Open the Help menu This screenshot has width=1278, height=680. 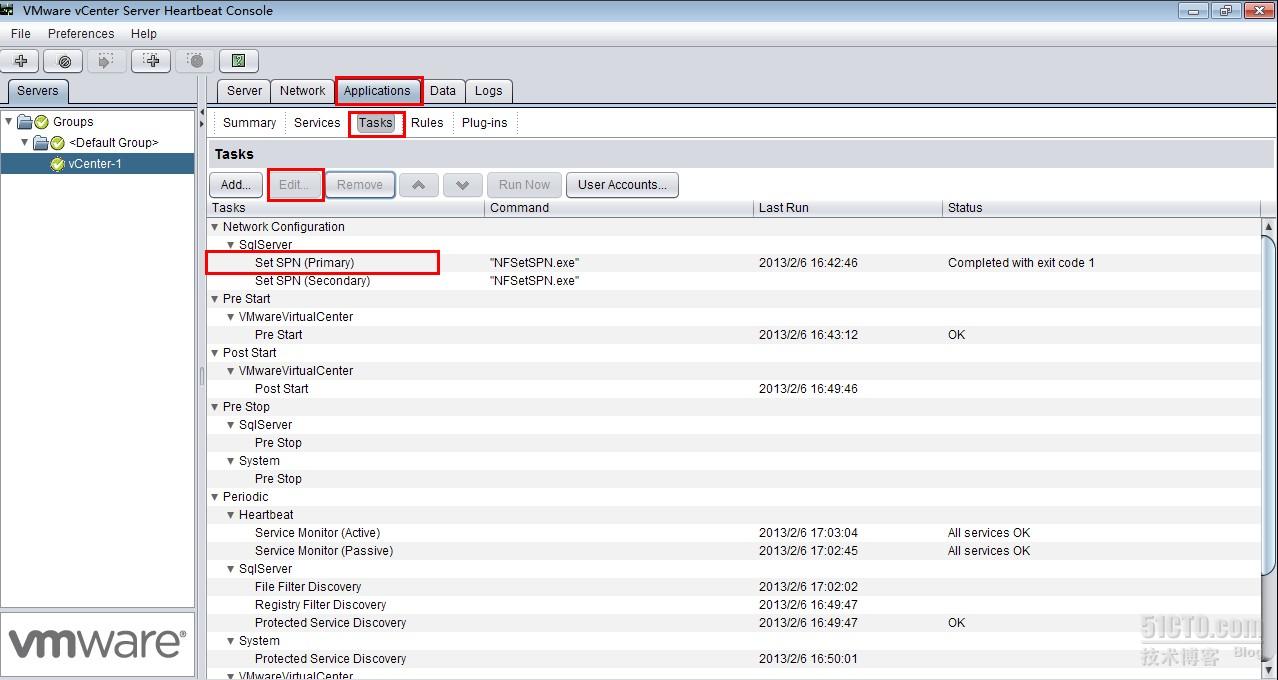(144, 34)
